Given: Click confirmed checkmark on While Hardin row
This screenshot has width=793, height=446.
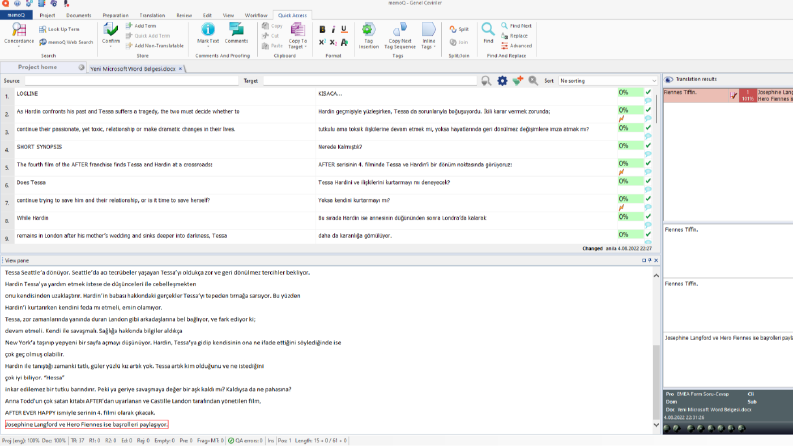Looking at the screenshot, I should 648,216.
